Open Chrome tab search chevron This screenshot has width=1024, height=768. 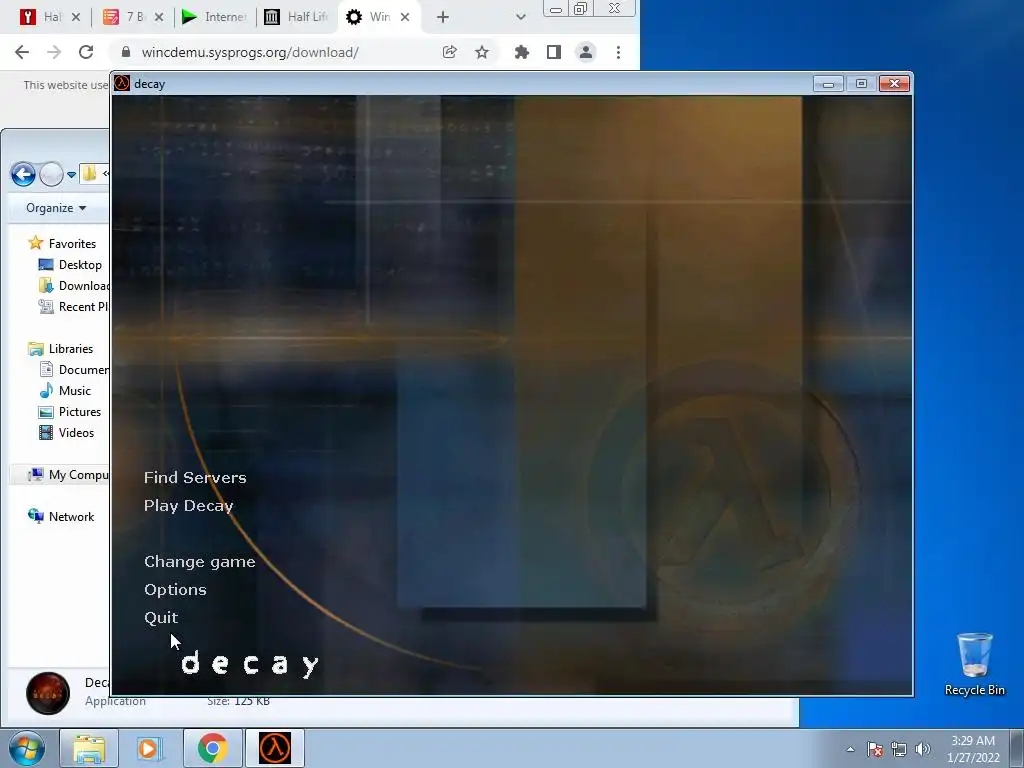click(x=520, y=17)
